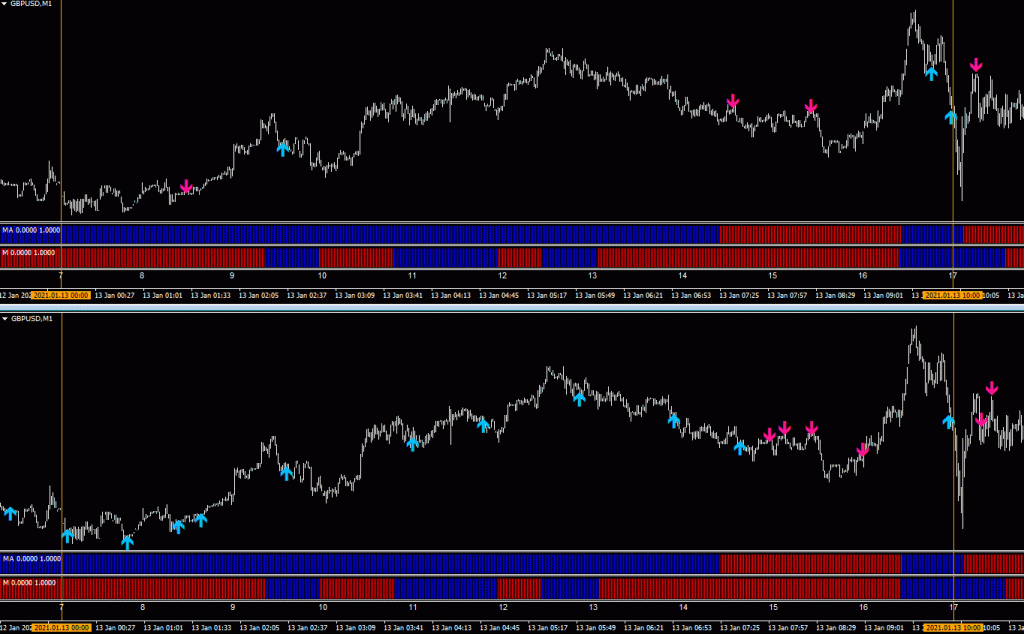Image resolution: width=1024 pixels, height=634 pixels.
Task: Click upper chart time label 13 Jan 01:33
Action: click(210, 296)
